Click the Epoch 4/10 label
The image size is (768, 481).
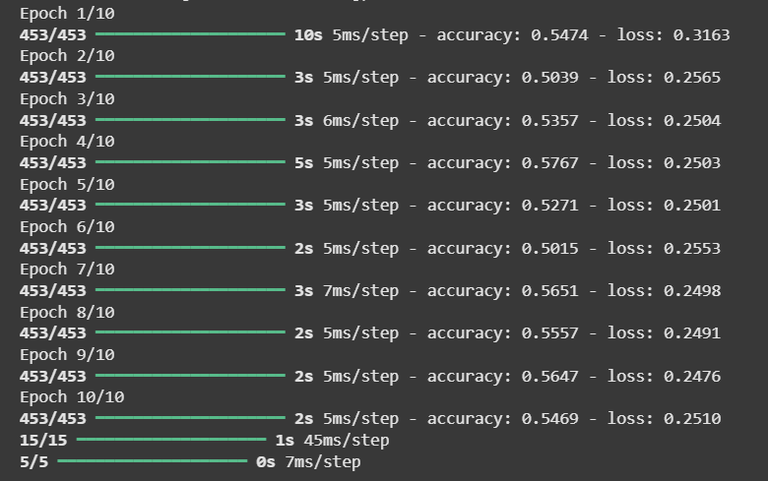pyautogui.click(x=67, y=142)
